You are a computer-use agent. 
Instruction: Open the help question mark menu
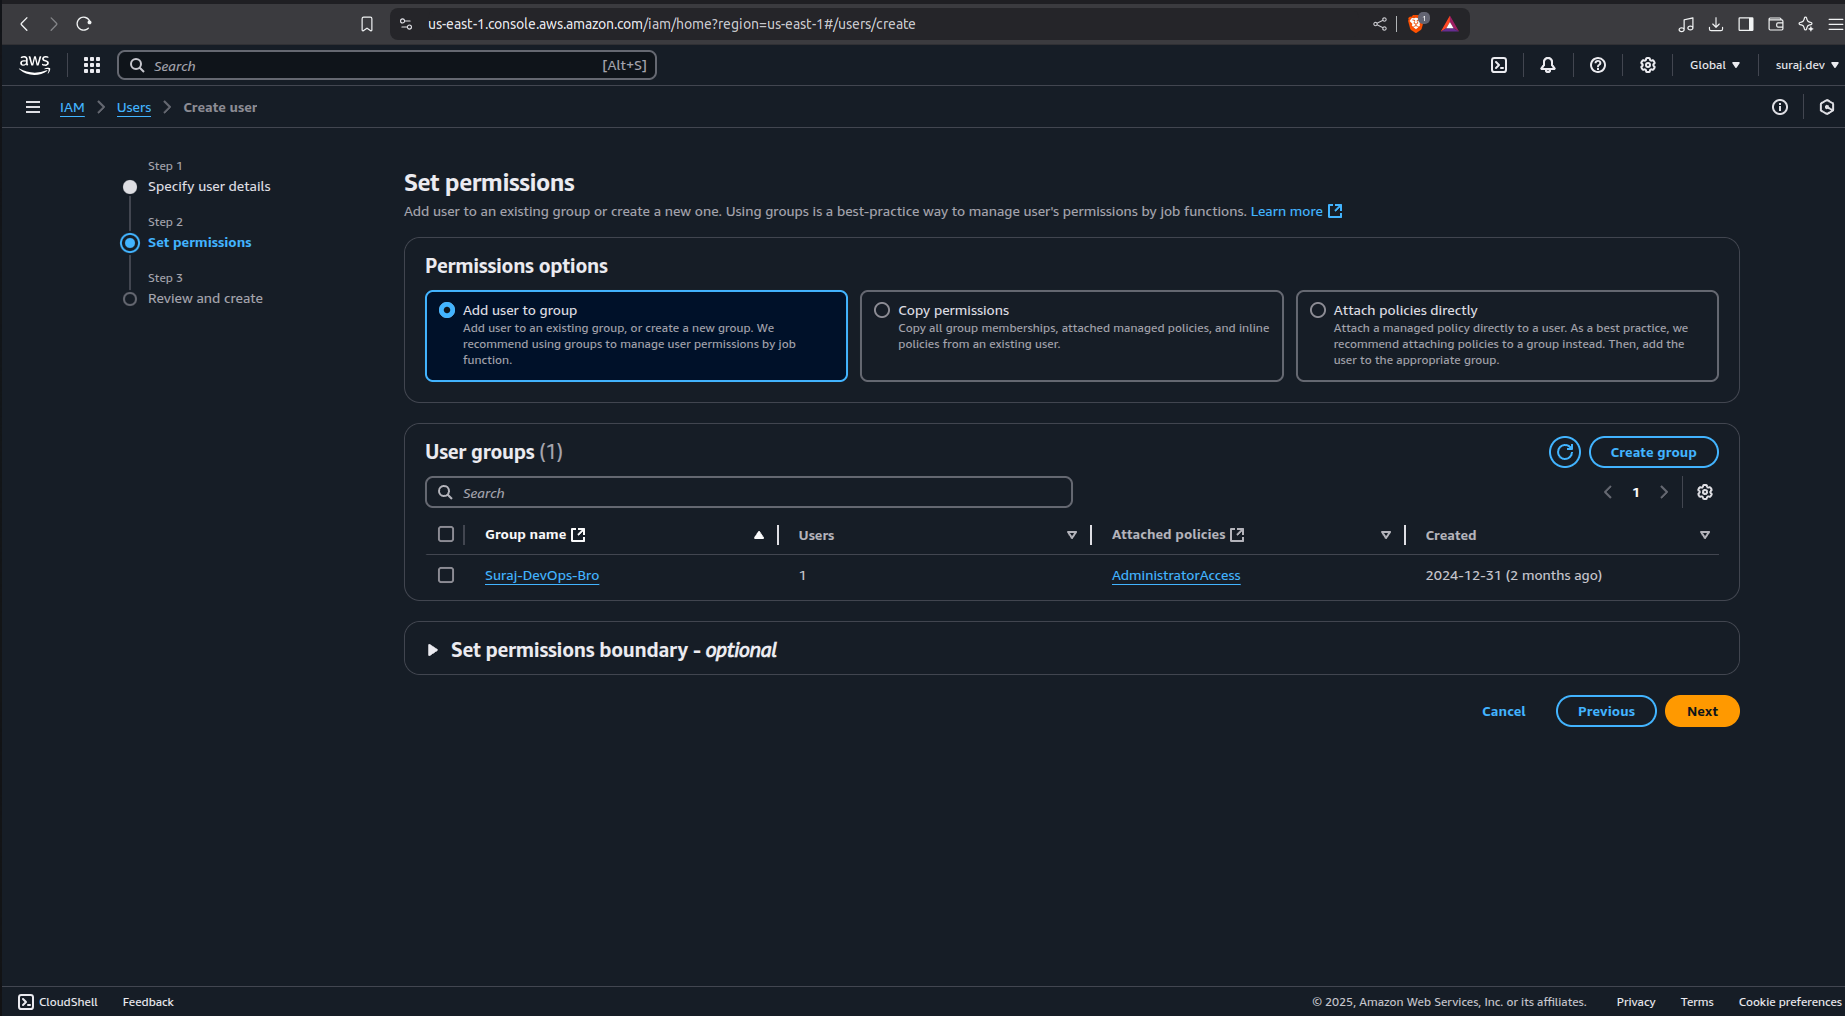click(1598, 65)
